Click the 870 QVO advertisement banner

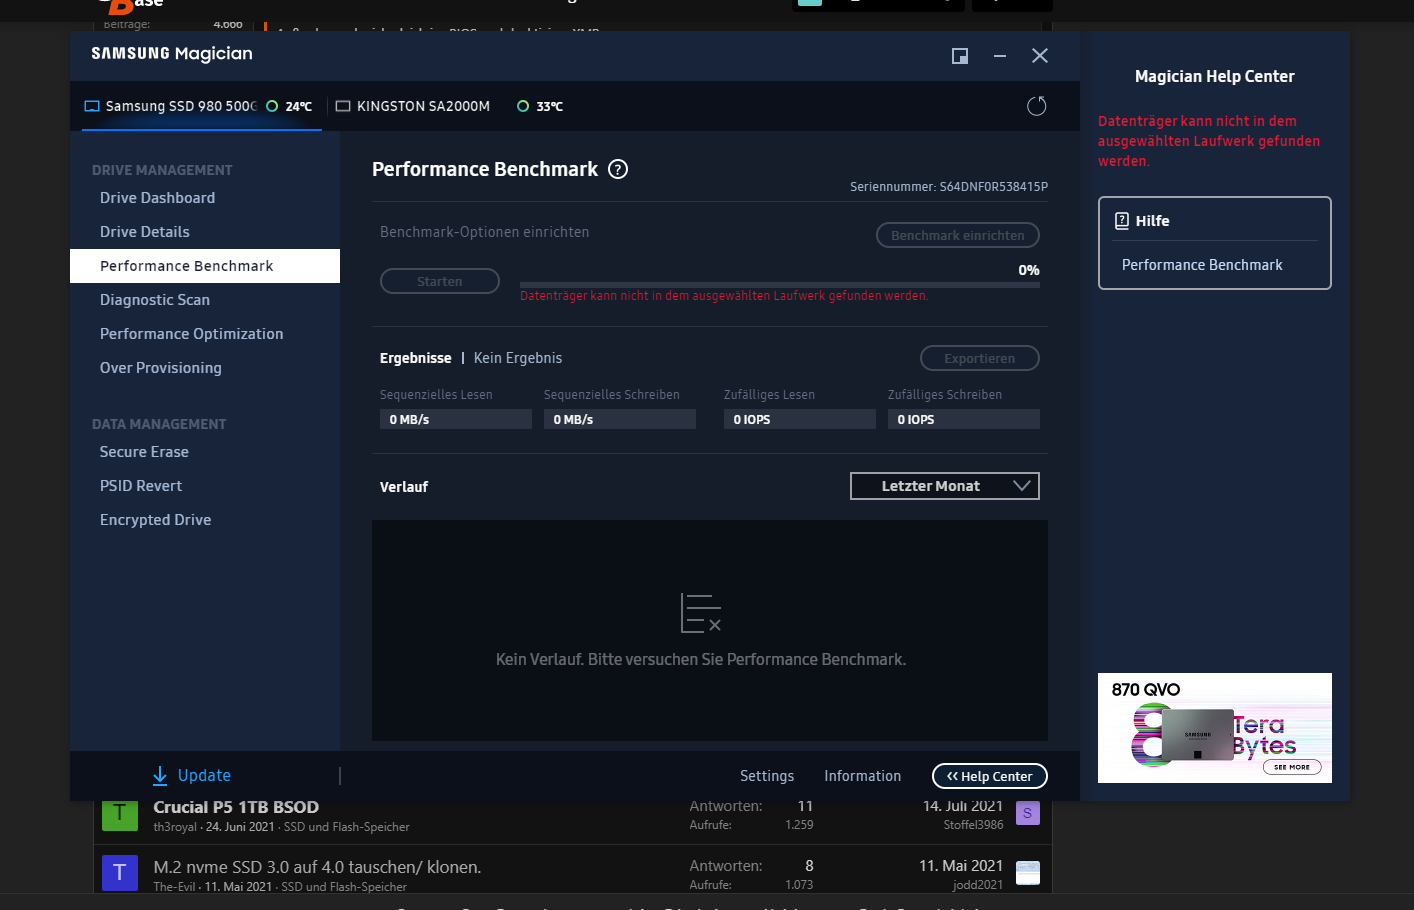(1215, 728)
